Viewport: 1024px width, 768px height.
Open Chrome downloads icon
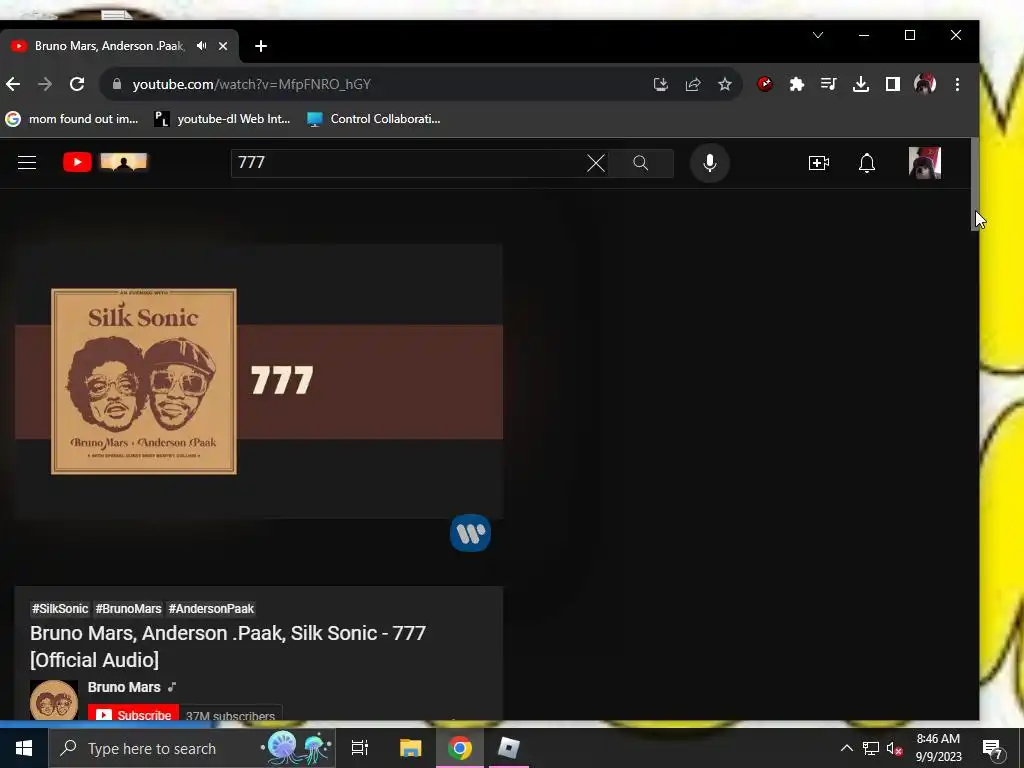[x=861, y=84]
